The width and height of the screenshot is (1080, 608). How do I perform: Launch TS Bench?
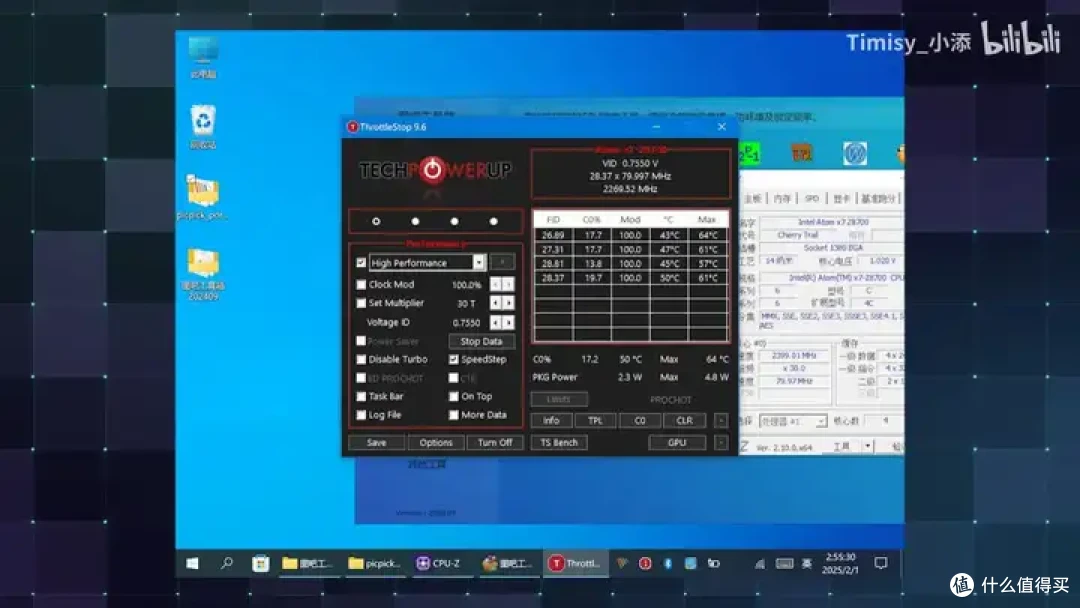point(559,443)
